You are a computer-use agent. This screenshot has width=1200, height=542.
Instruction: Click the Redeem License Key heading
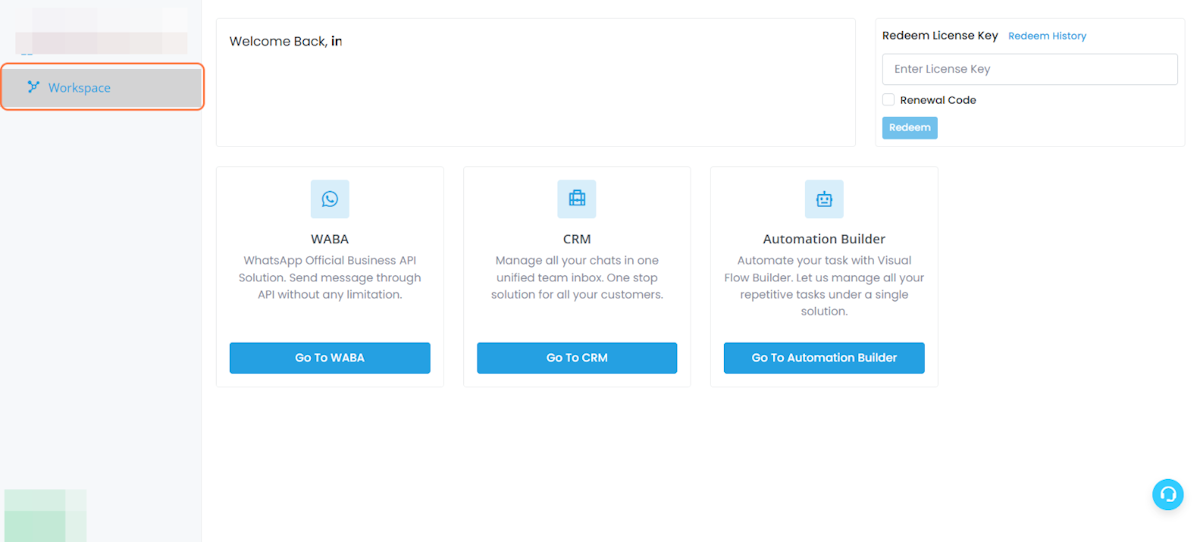(x=940, y=35)
